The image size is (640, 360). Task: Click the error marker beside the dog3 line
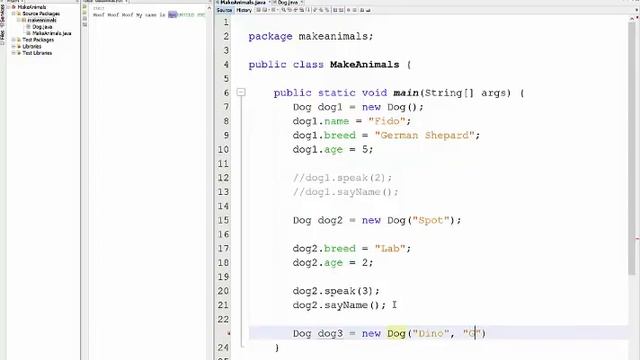coord(229,333)
